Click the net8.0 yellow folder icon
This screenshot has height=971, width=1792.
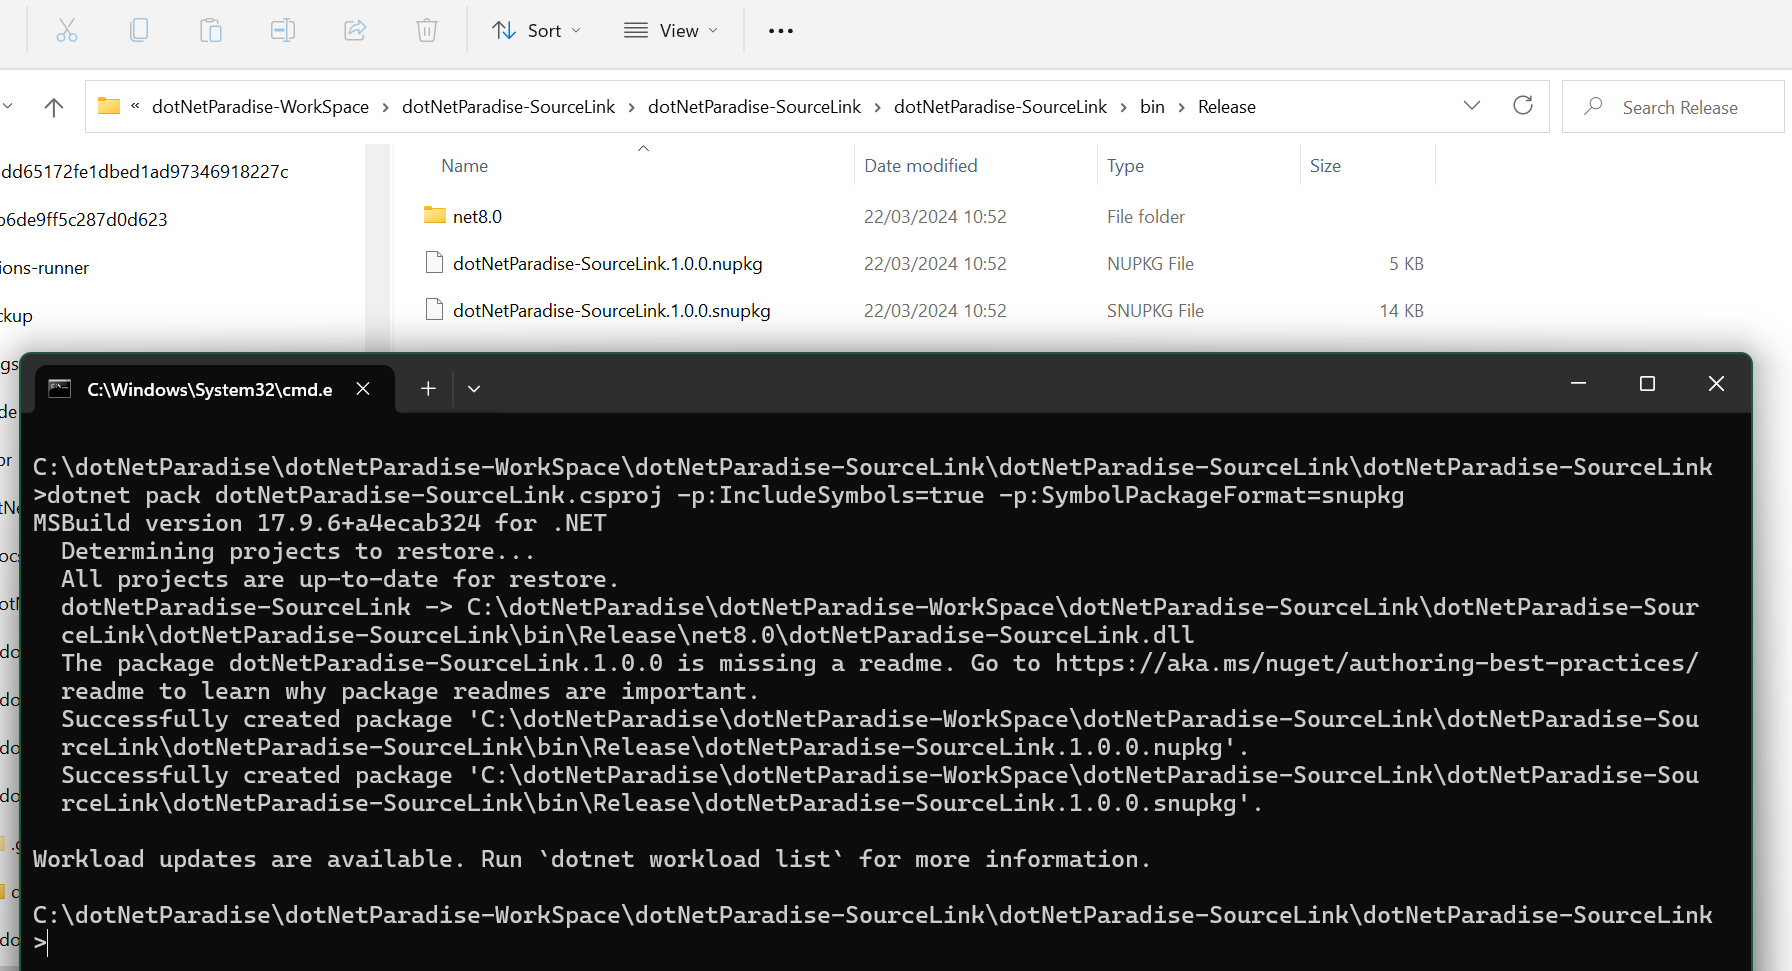434,215
